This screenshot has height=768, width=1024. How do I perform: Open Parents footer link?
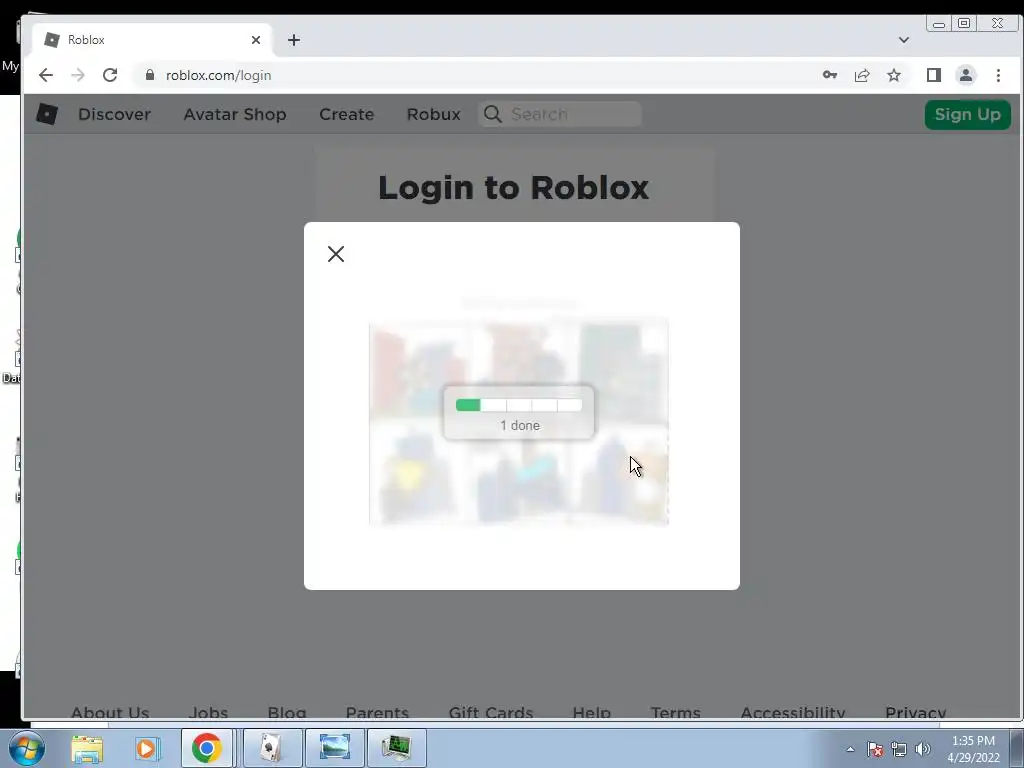click(x=377, y=712)
